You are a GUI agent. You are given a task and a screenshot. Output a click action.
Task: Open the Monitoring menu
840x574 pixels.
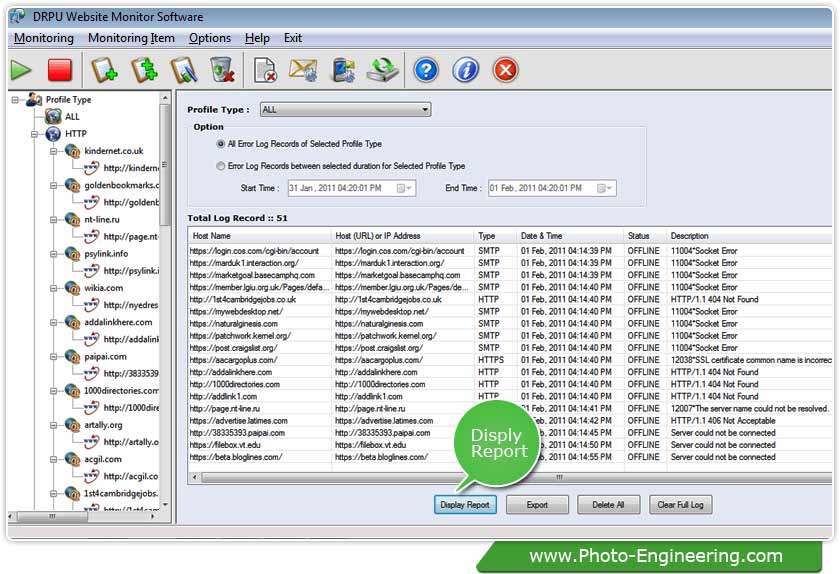[44, 38]
